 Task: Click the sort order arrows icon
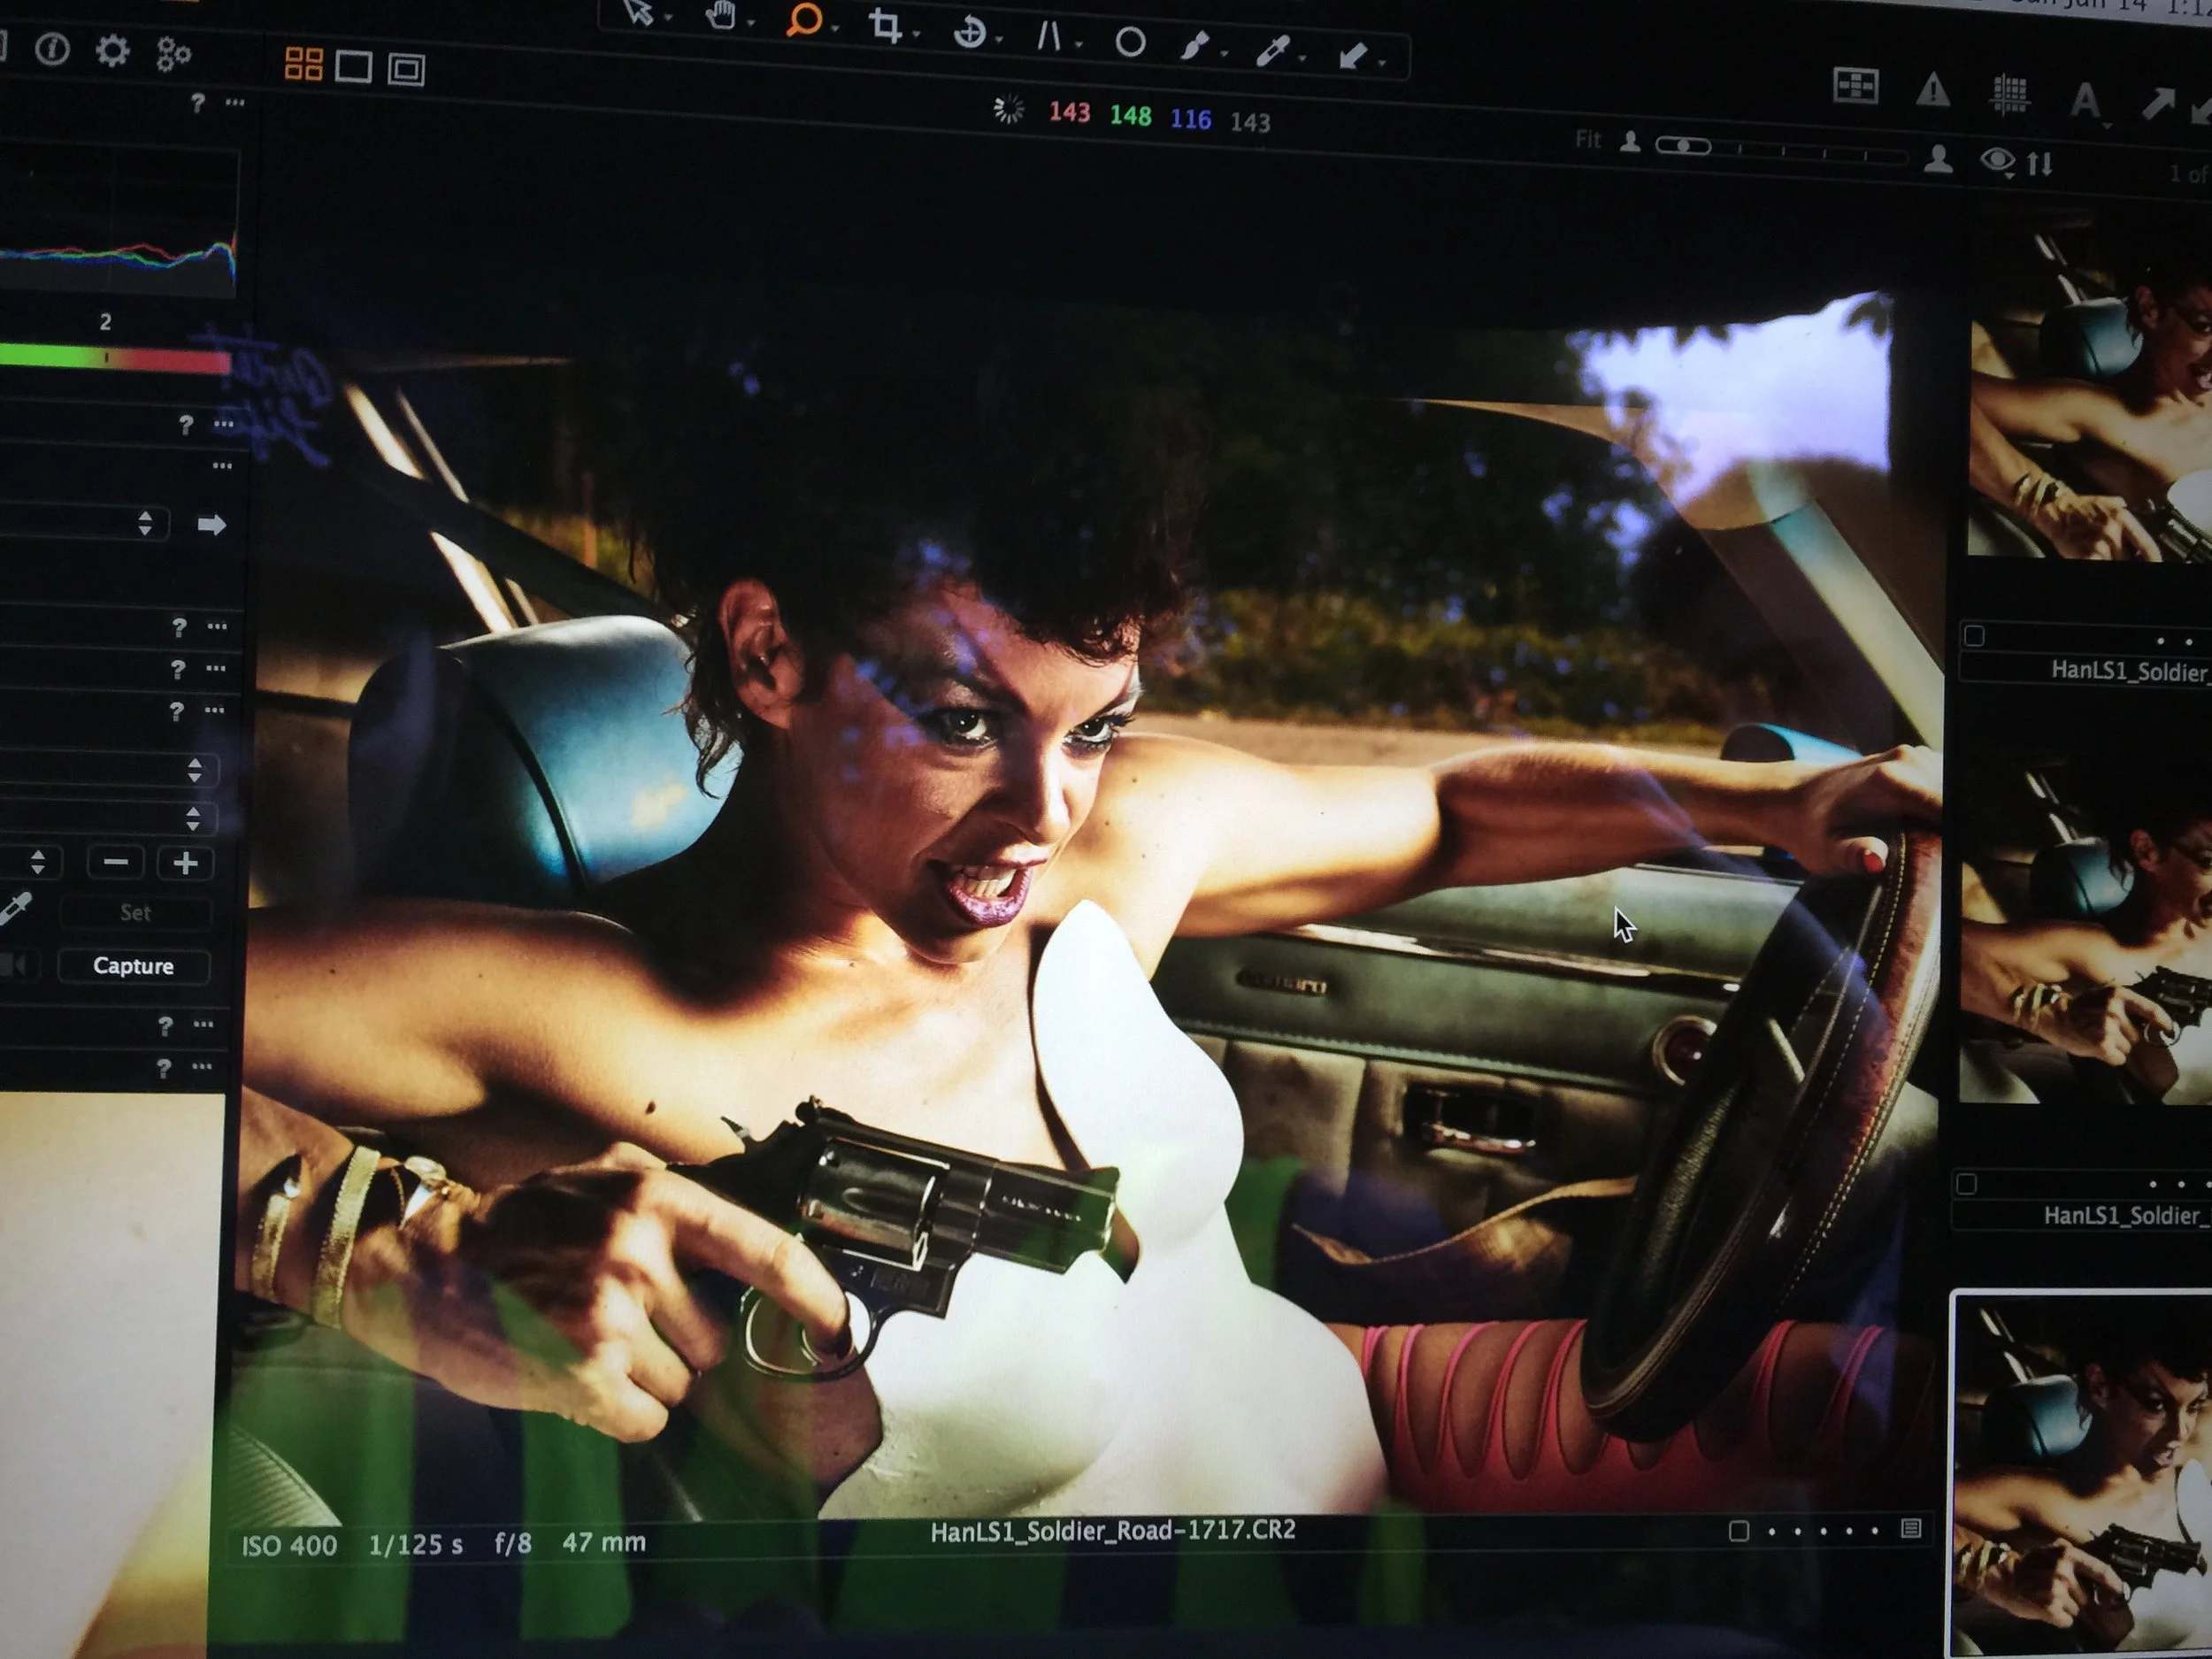(2040, 163)
